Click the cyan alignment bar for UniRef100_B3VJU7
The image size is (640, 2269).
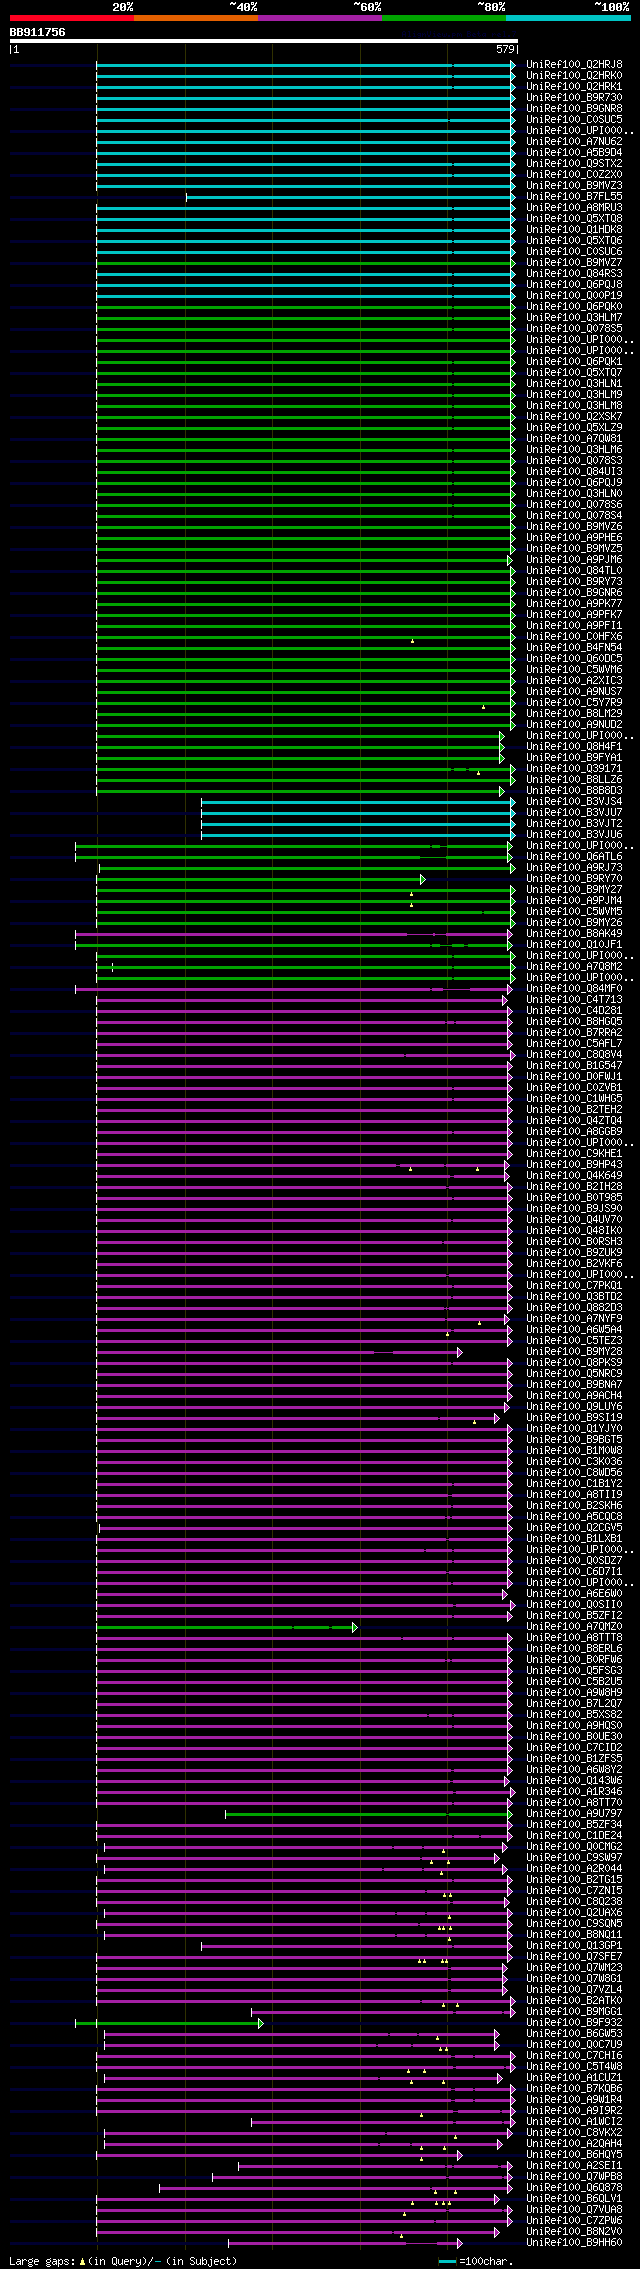(358, 812)
